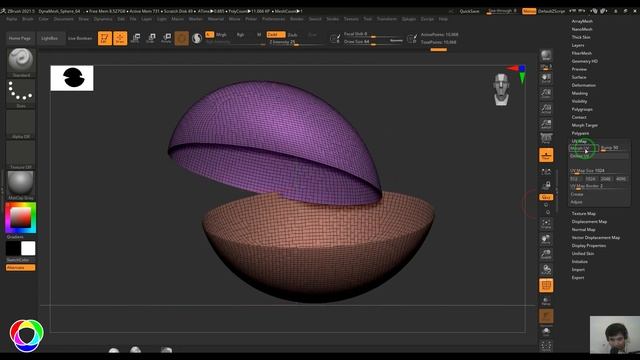
Task: Click the Zoom canvas icon
Action: pyautogui.click(x=546, y=93)
